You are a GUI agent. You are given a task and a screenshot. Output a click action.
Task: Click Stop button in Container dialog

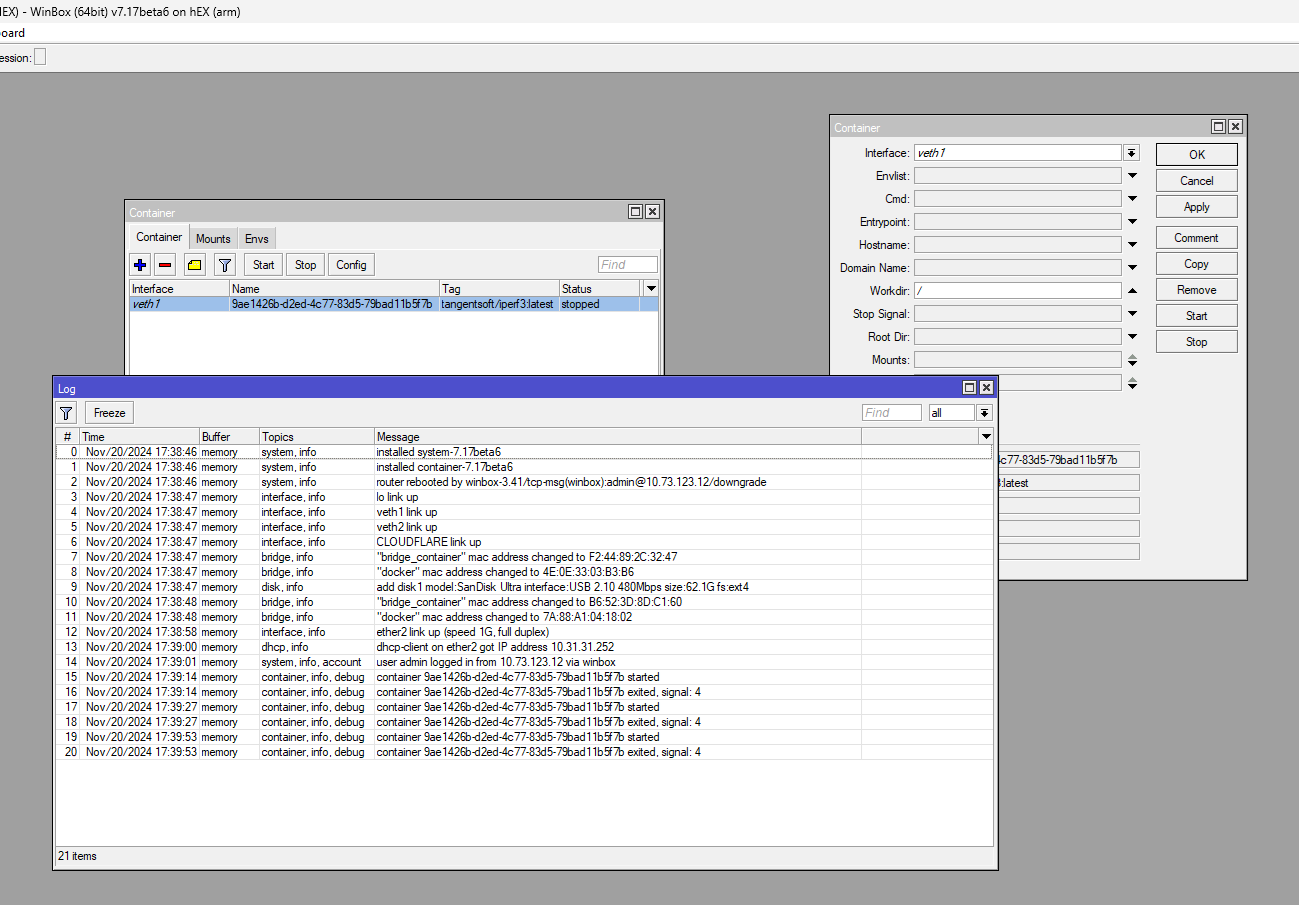coord(1197,342)
